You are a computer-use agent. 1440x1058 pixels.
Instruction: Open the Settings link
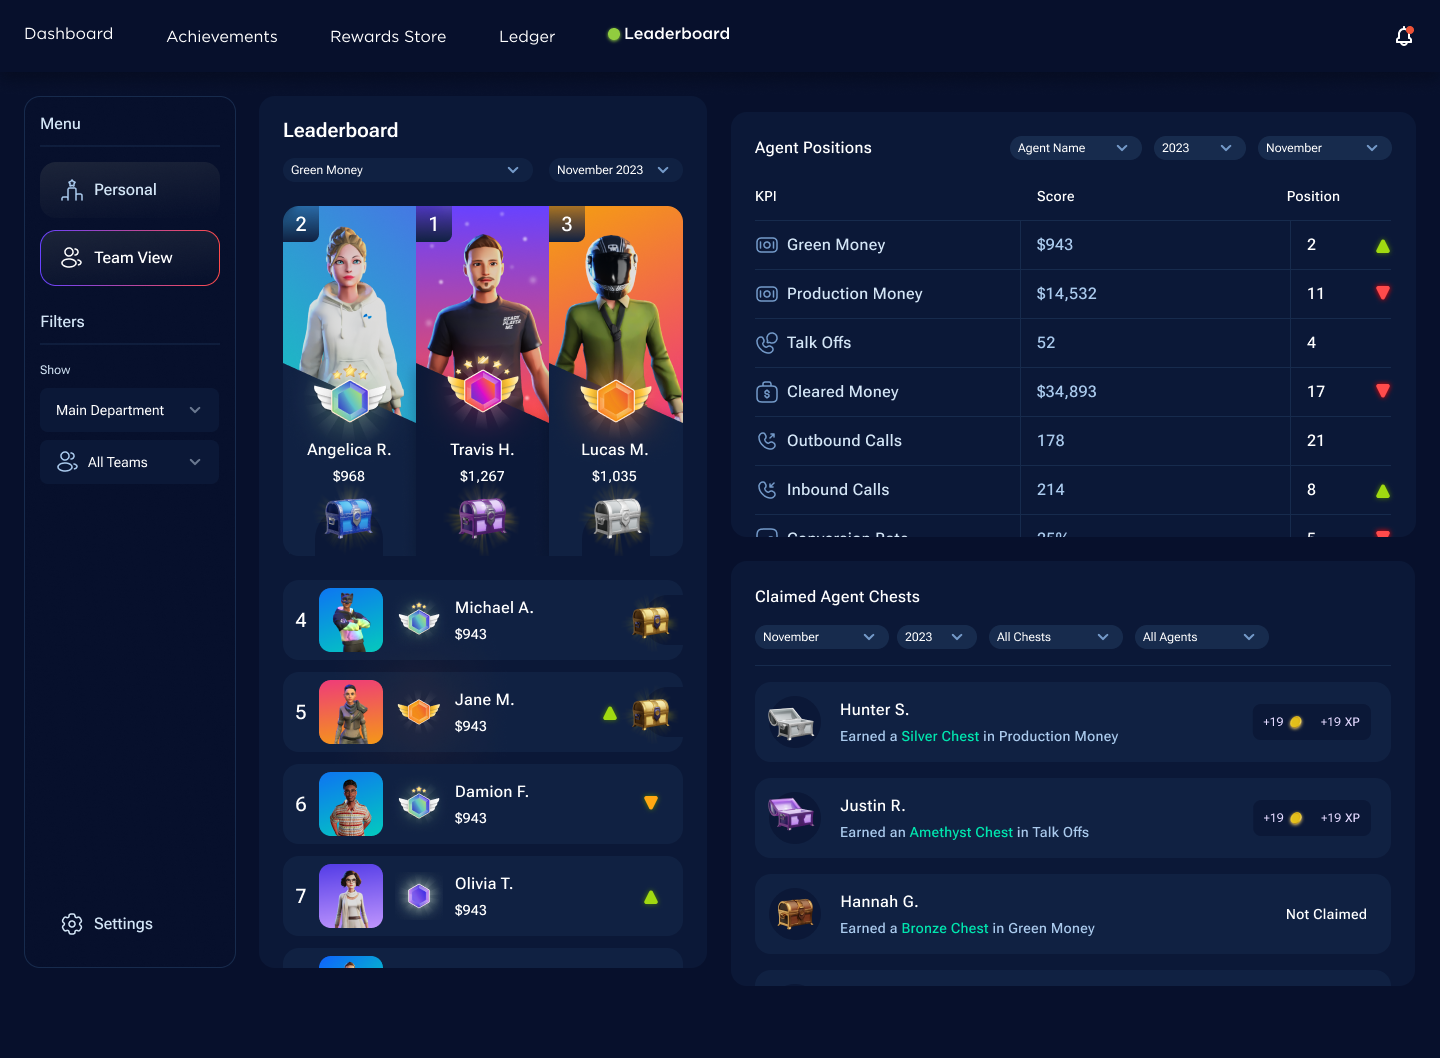point(107,924)
